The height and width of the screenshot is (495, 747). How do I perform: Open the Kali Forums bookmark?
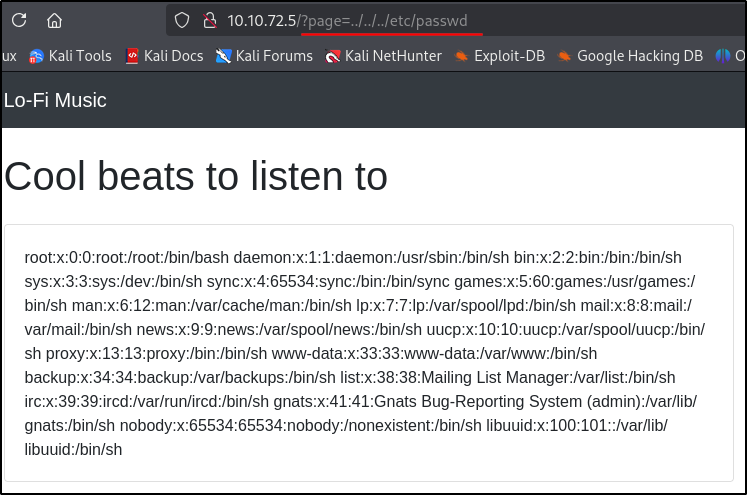[264, 56]
